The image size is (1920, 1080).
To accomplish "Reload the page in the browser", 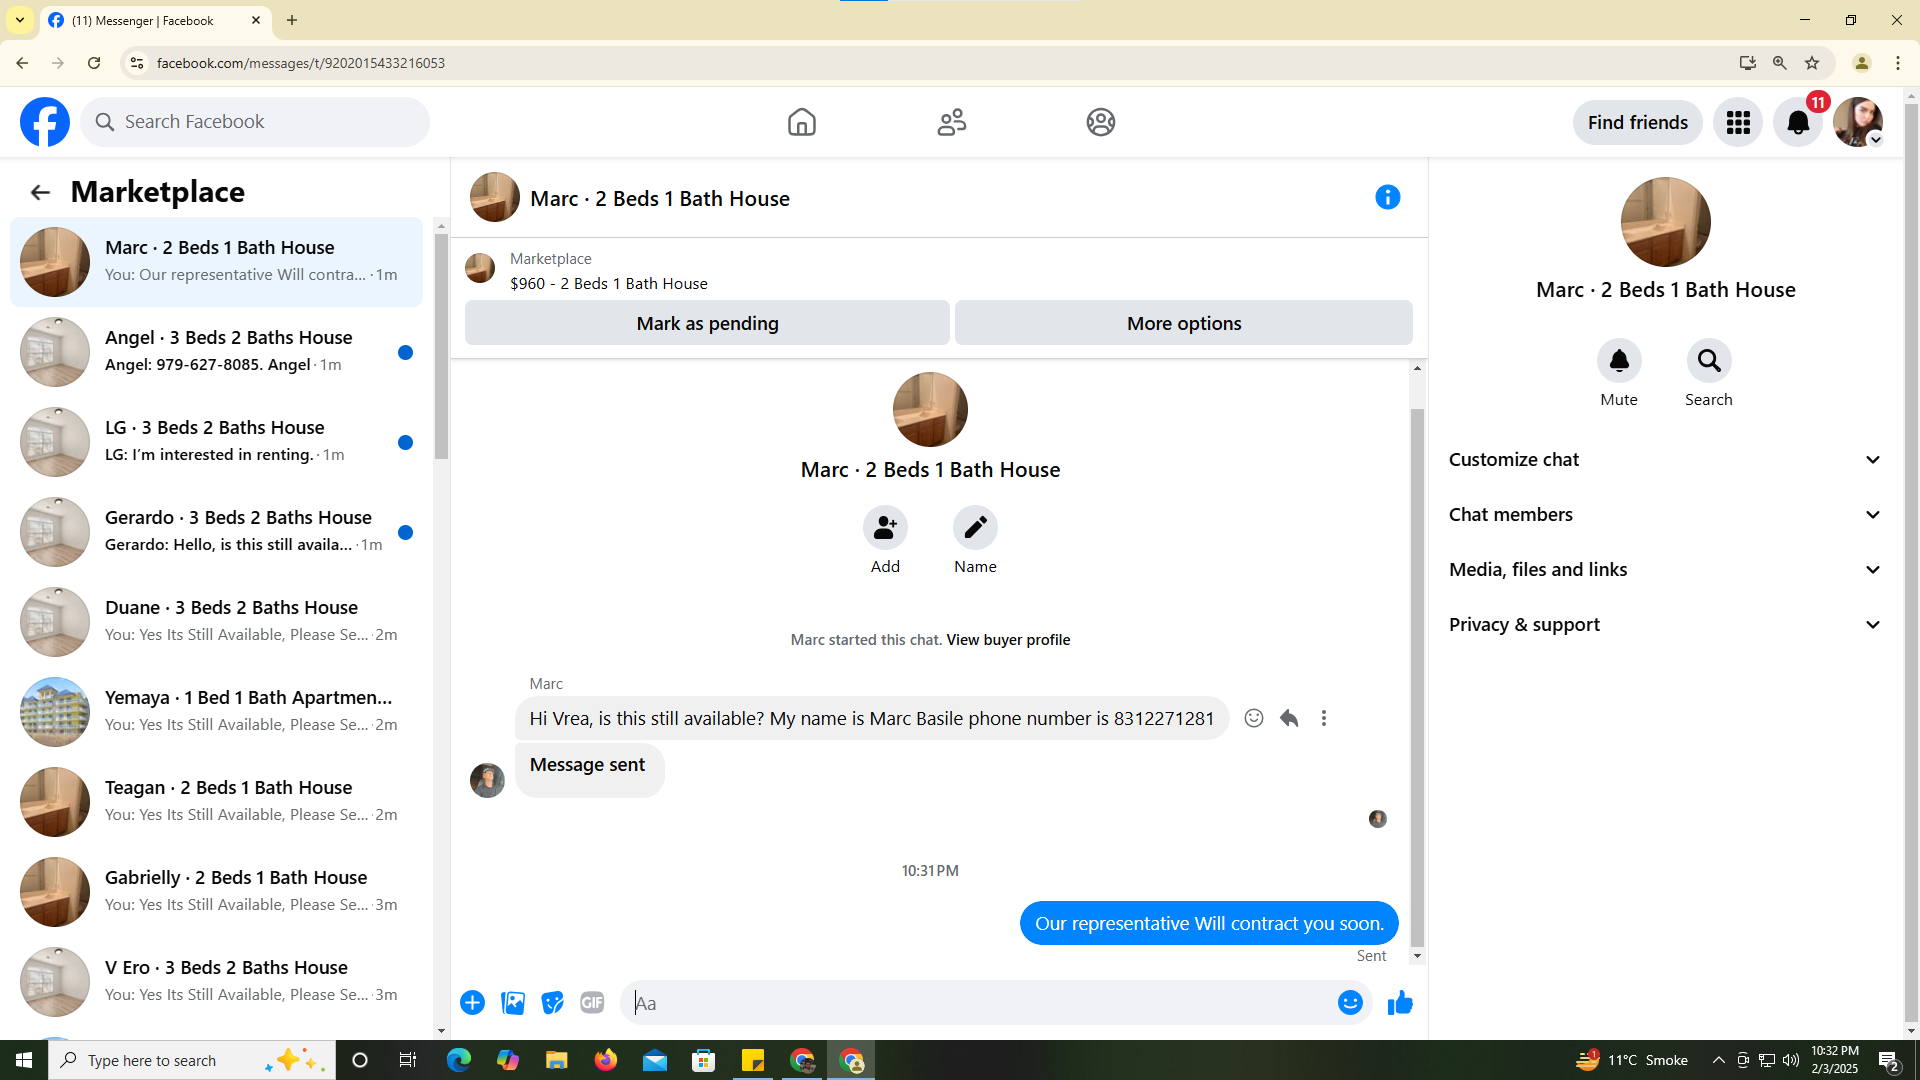I will [x=94, y=63].
